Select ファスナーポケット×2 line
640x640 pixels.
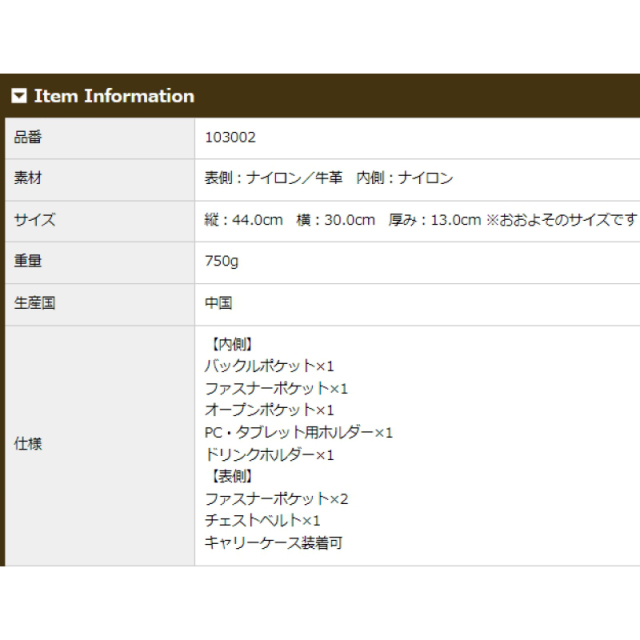(276, 499)
